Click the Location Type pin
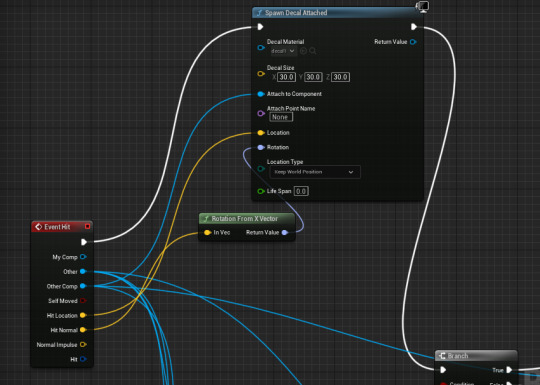540x385 pixels. 261,169
